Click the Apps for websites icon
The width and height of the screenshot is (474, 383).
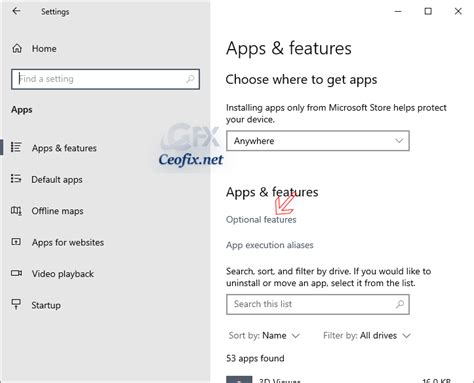pyautogui.click(x=16, y=242)
